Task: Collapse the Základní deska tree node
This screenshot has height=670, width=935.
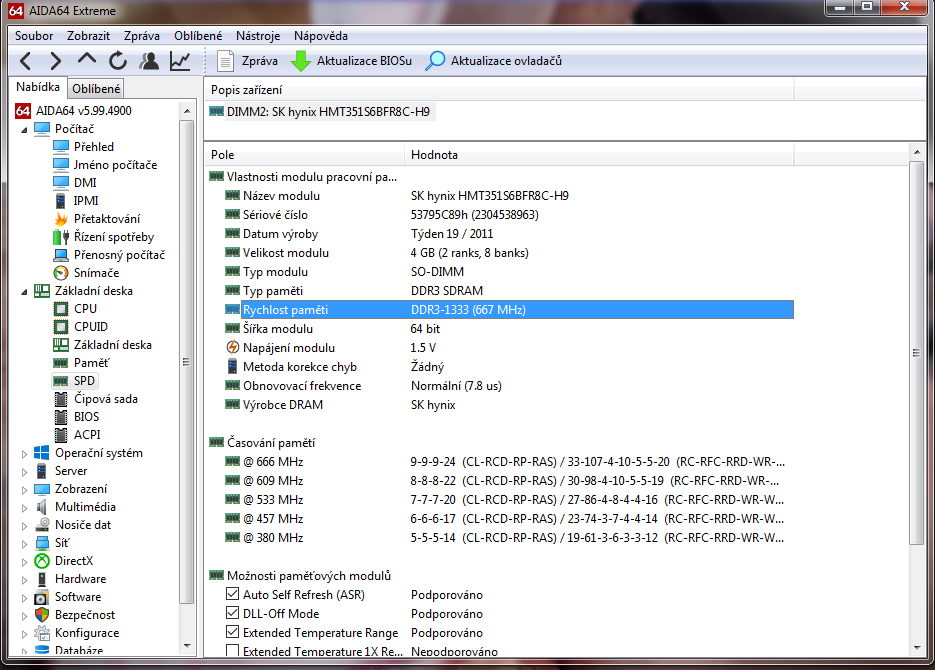Action: pos(24,291)
